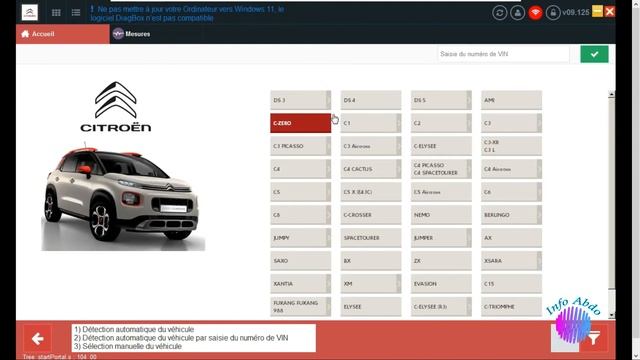This screenshot has height=360, width=640.
Task: Click the Saisie du numéro de VIN field
Action: pos(503,54)
